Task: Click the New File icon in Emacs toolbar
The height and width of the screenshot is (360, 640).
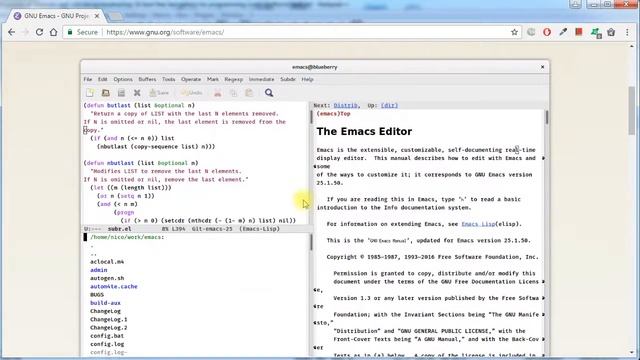Action: coord(90,93)
